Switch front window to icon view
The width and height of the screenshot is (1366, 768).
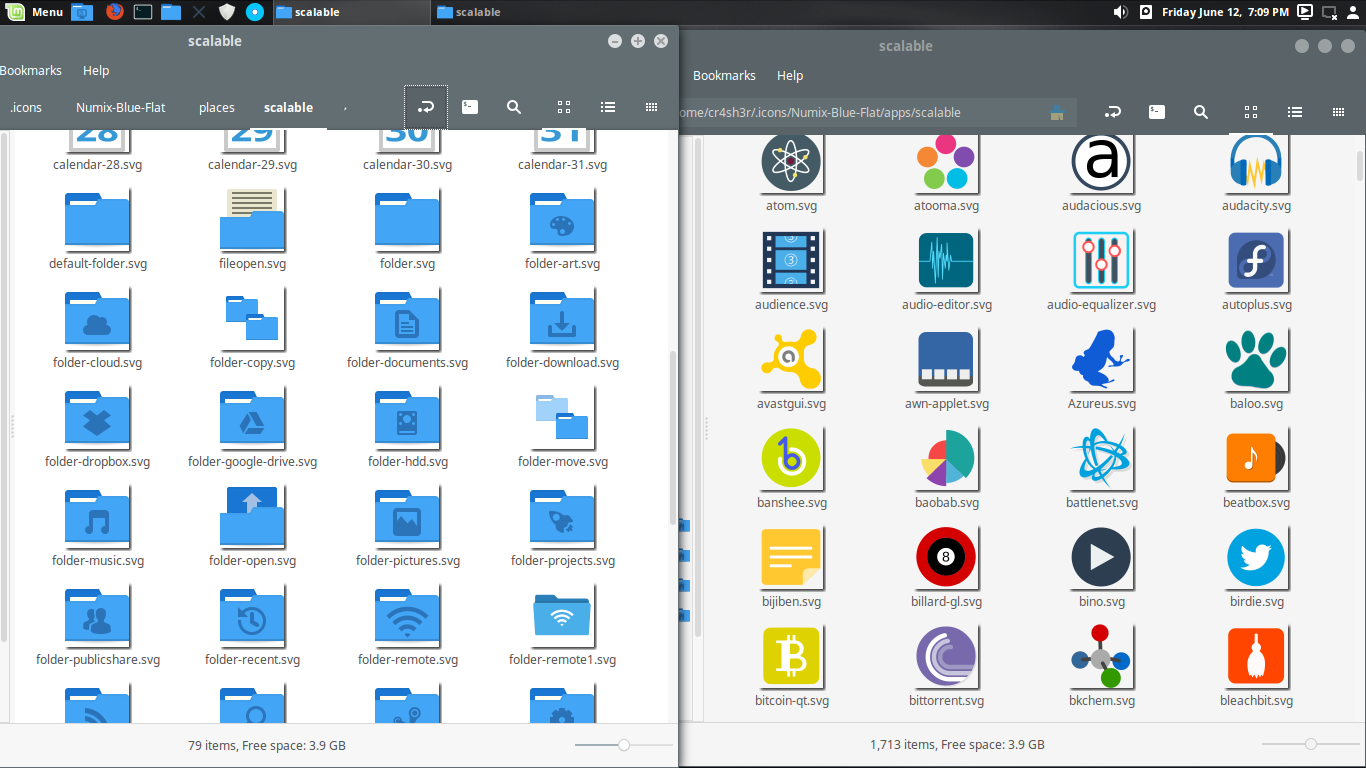tap(563, 107)
